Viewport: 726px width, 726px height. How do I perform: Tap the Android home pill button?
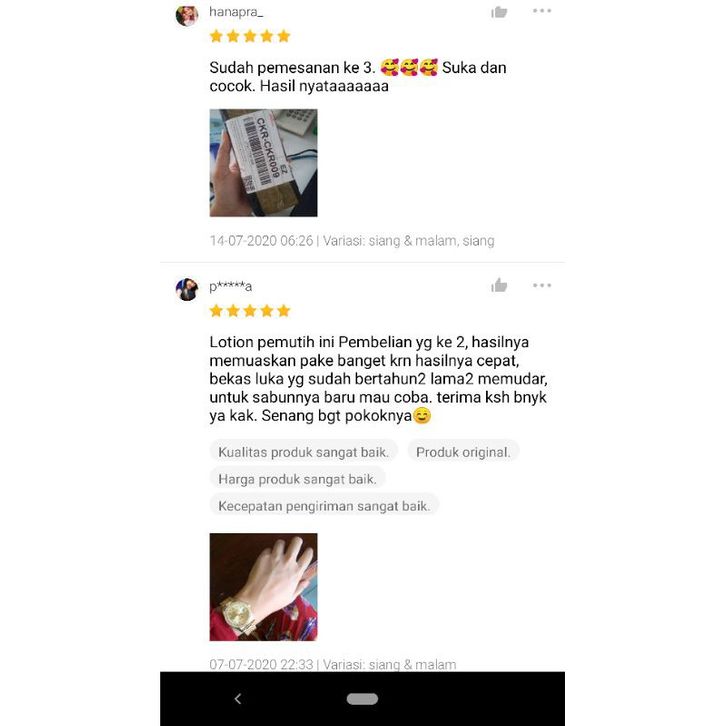362,699
